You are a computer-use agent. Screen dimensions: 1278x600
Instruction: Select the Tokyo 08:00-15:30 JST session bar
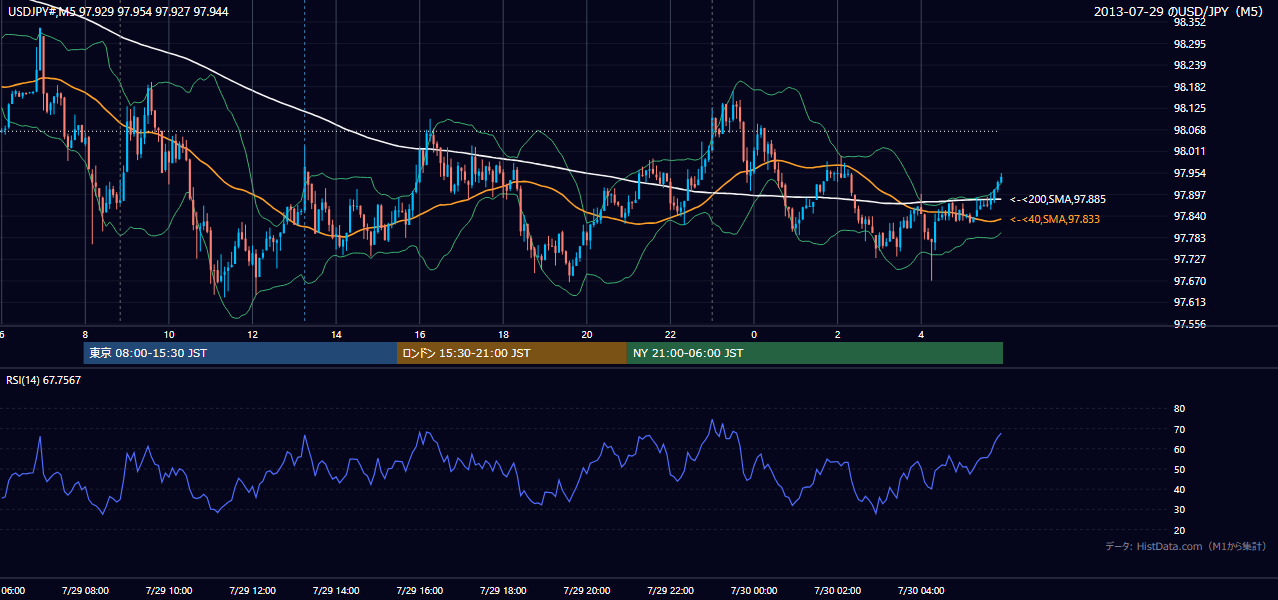coord(240,353)
